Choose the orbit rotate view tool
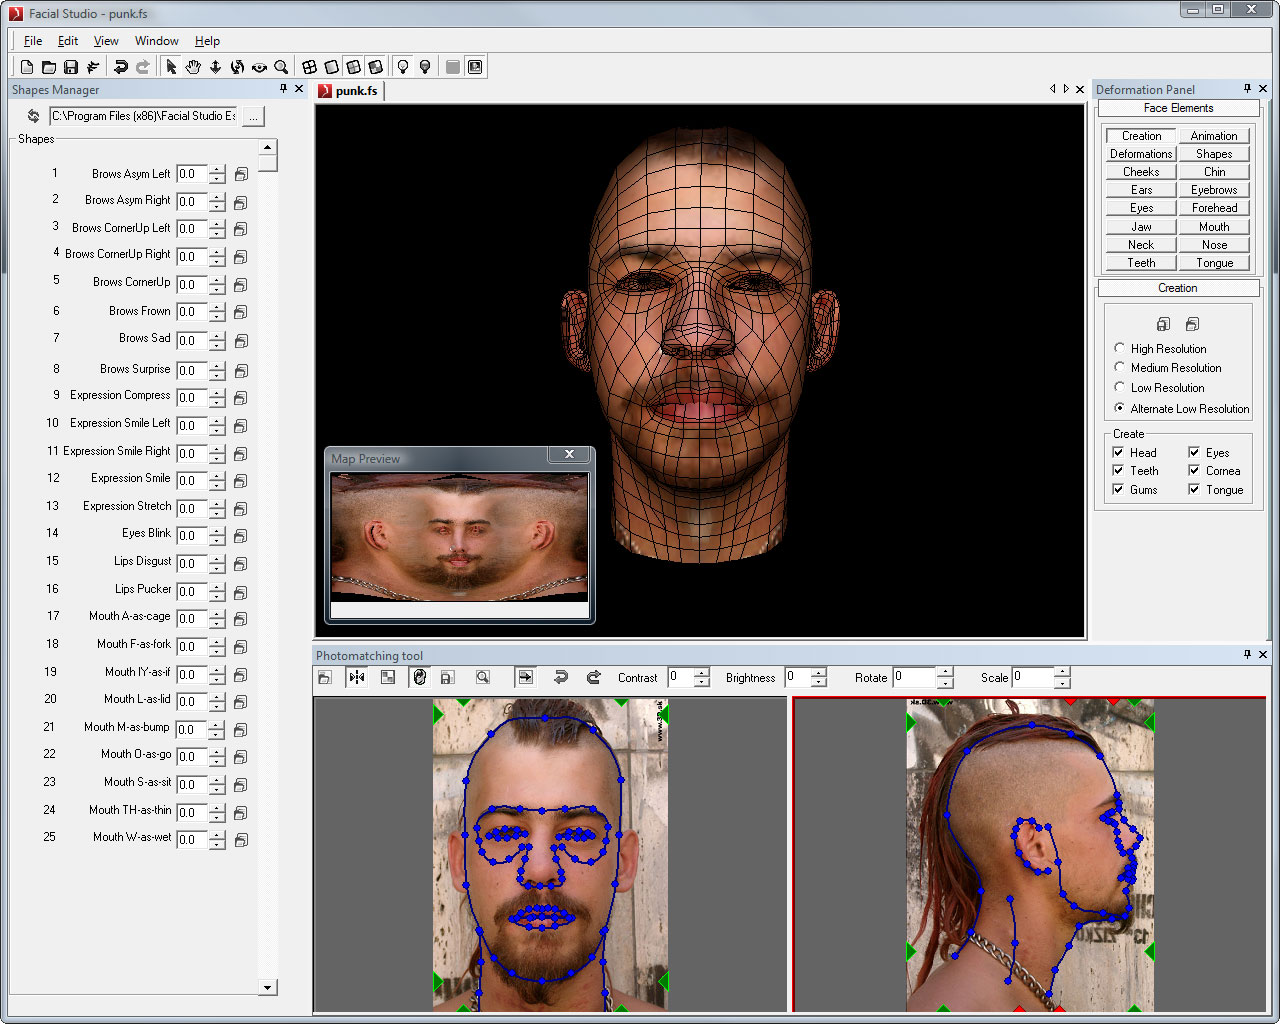This screenshot has height=1024, width=1280. (237, 66)
